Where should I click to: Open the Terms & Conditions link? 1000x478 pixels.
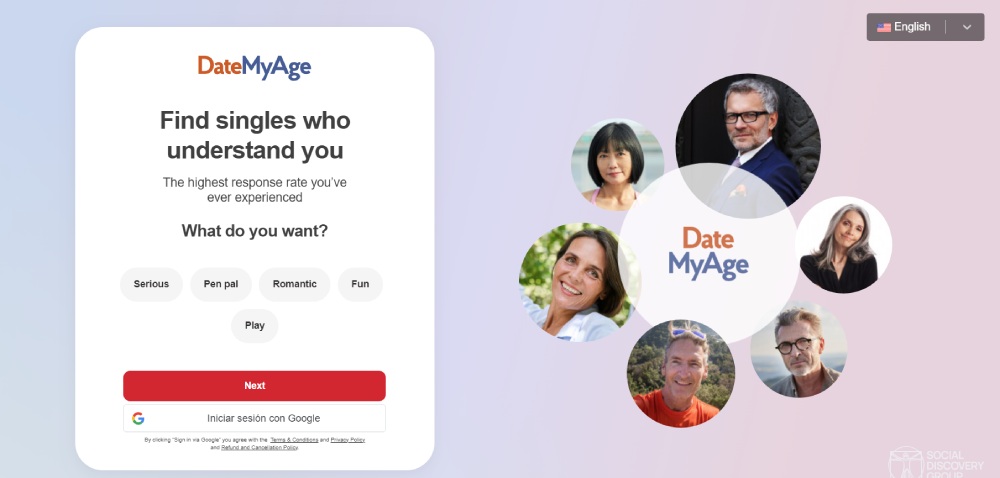click(294, 440)
